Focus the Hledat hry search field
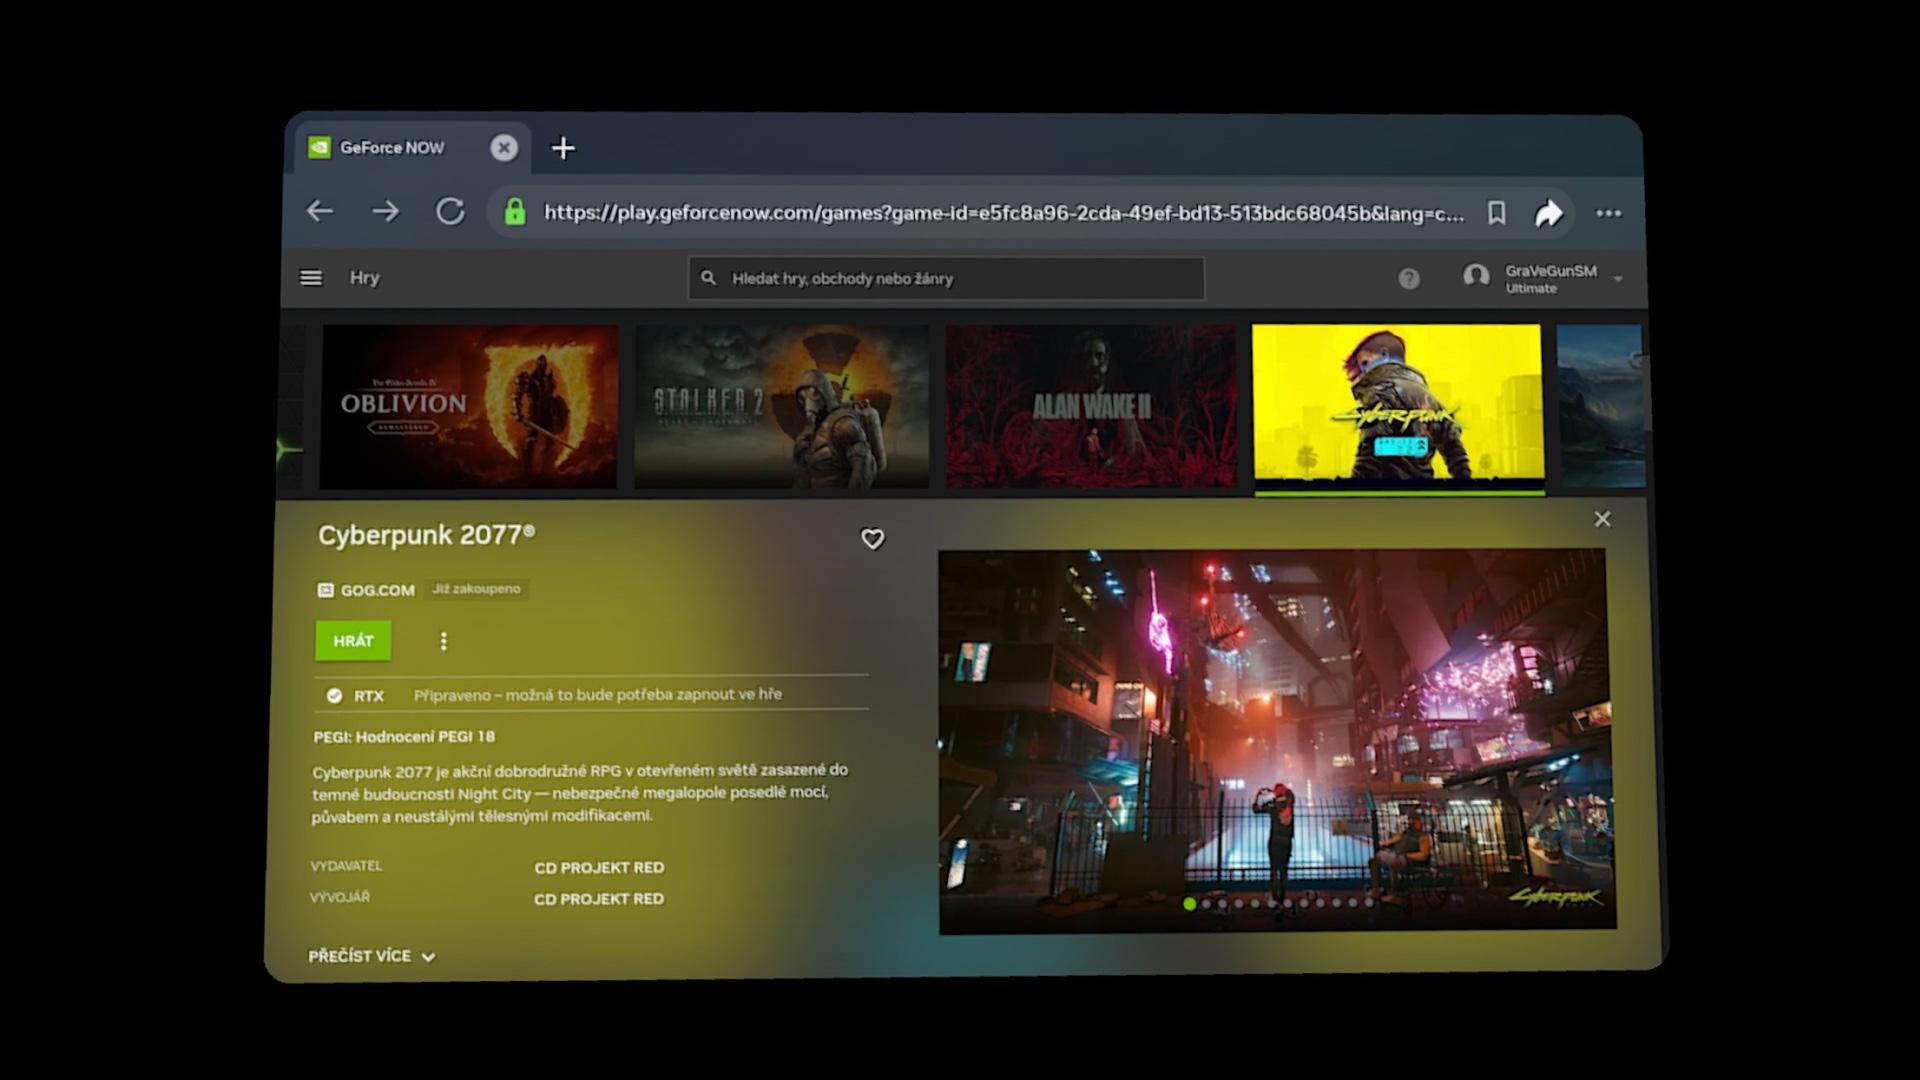This screenshot has height=1080, width=1920. coord(946,278)
